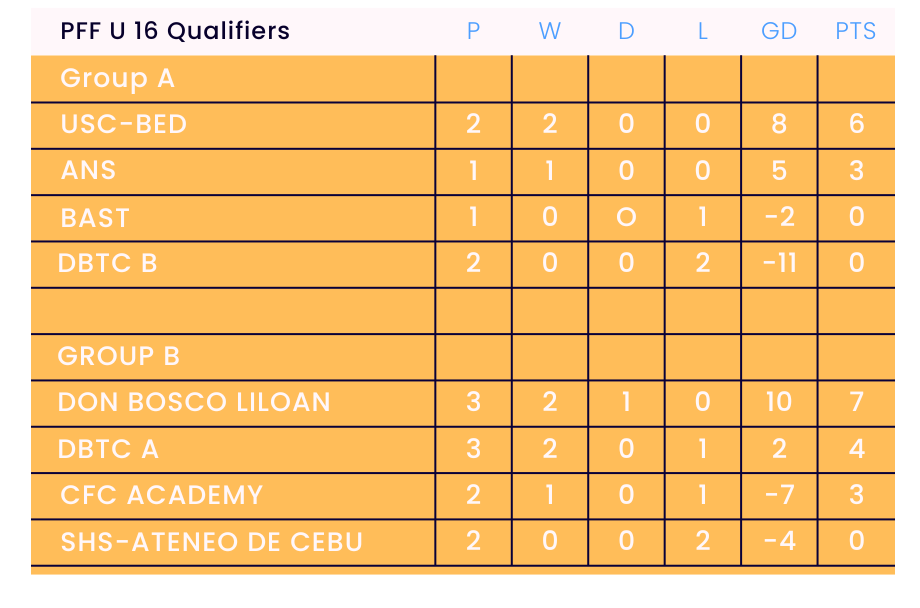The width and height of the screenshot is (920, 608).
Task: Click Don Bosco Liloan's 7 points cell
Action: click(856, 402)
